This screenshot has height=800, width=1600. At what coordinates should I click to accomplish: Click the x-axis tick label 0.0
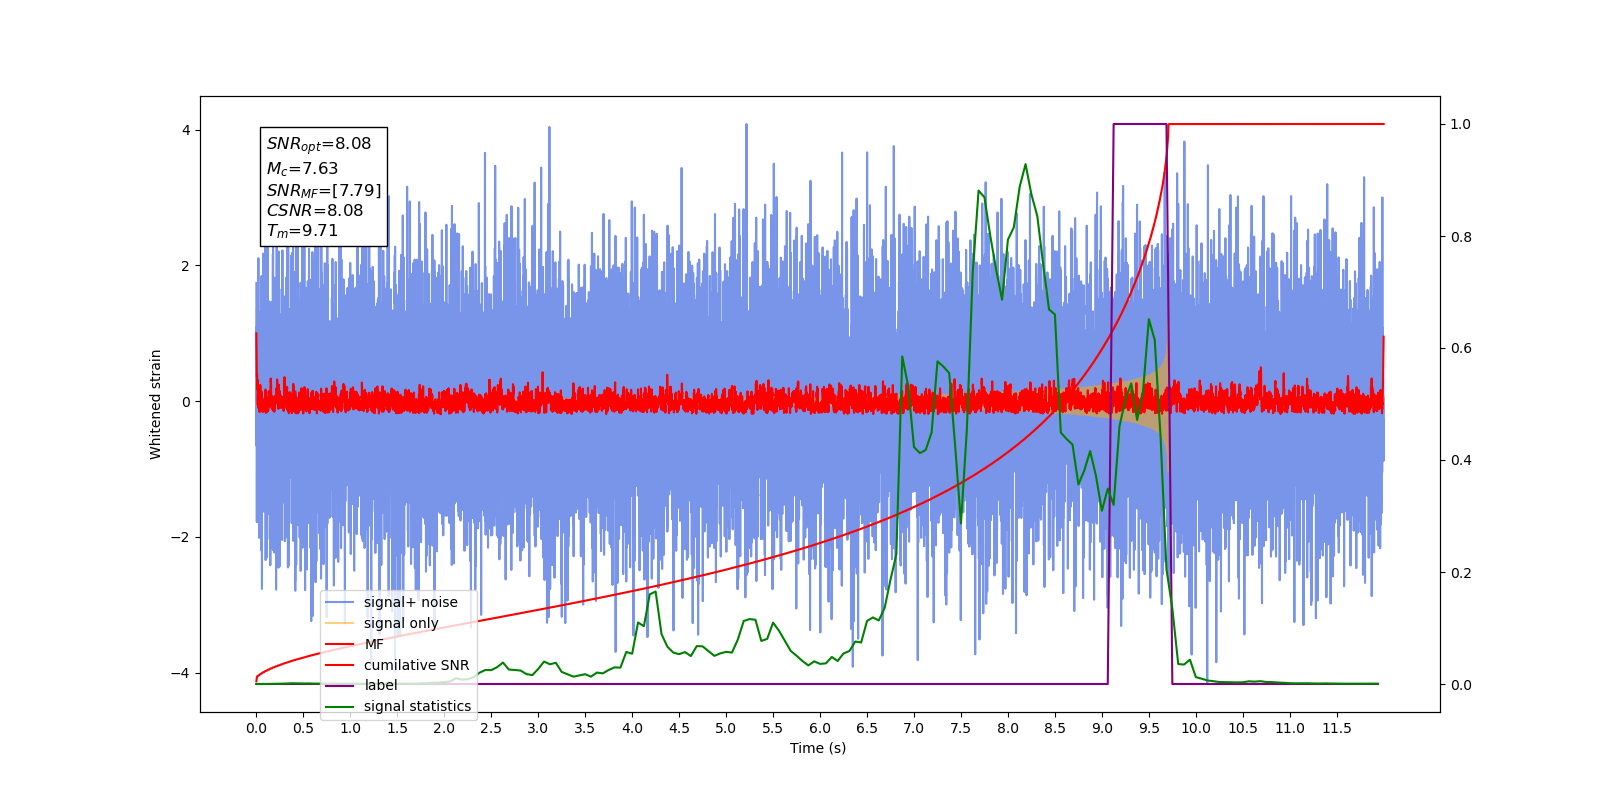click(x=256, y=728)
